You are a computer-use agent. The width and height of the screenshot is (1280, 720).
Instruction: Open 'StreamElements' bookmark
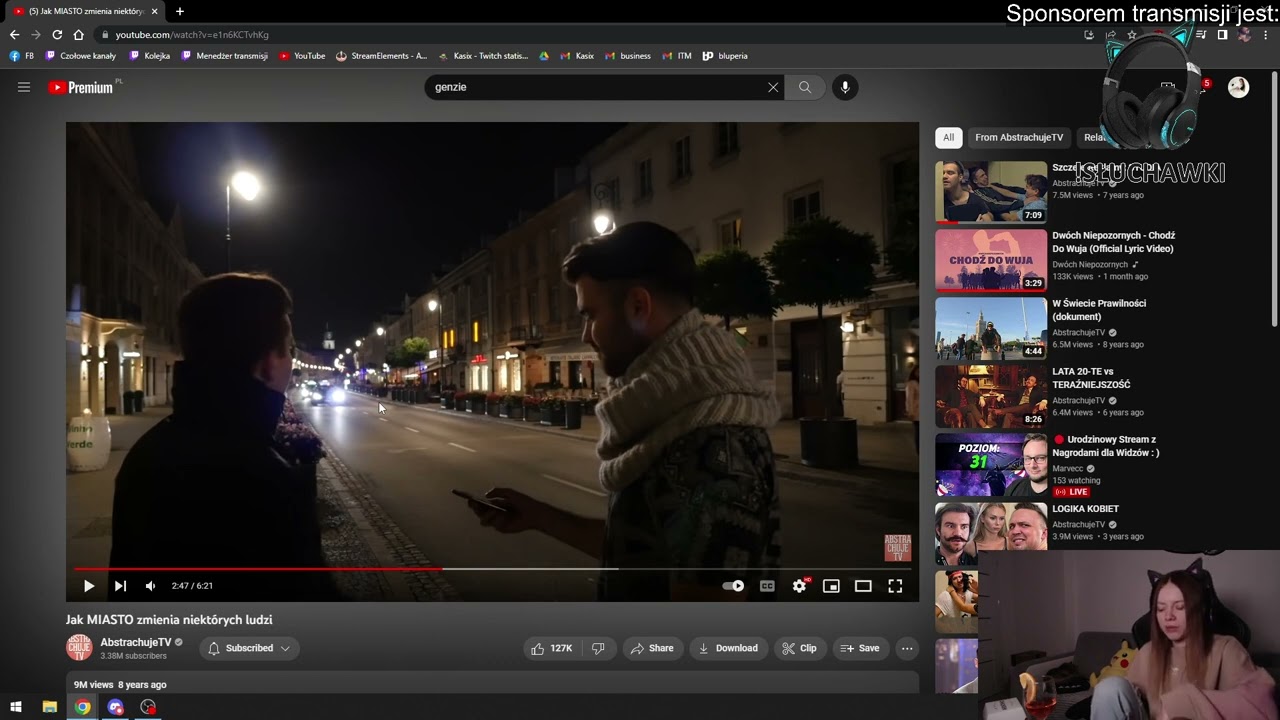[x=381, y=56]
